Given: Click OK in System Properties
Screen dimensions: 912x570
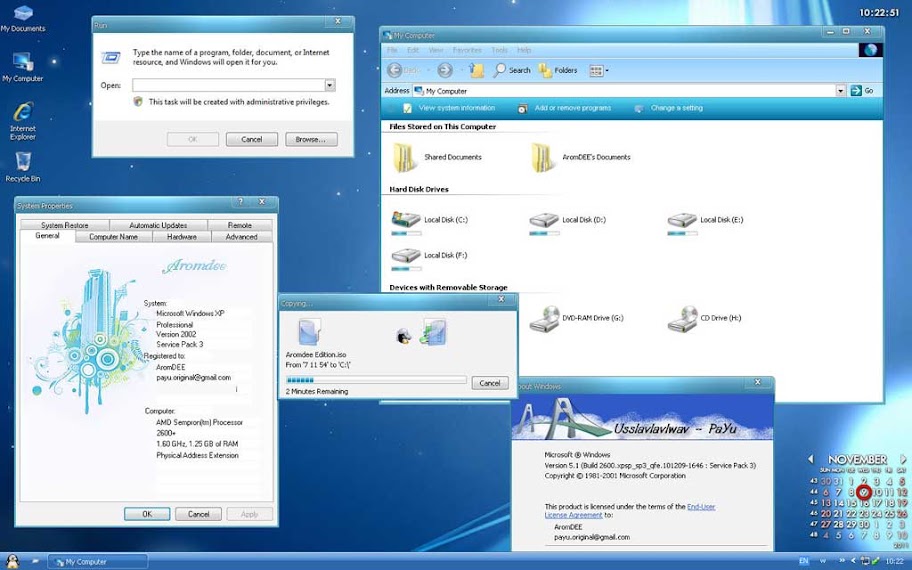Looking at the screenshot, I should click(x=147, y=514).
